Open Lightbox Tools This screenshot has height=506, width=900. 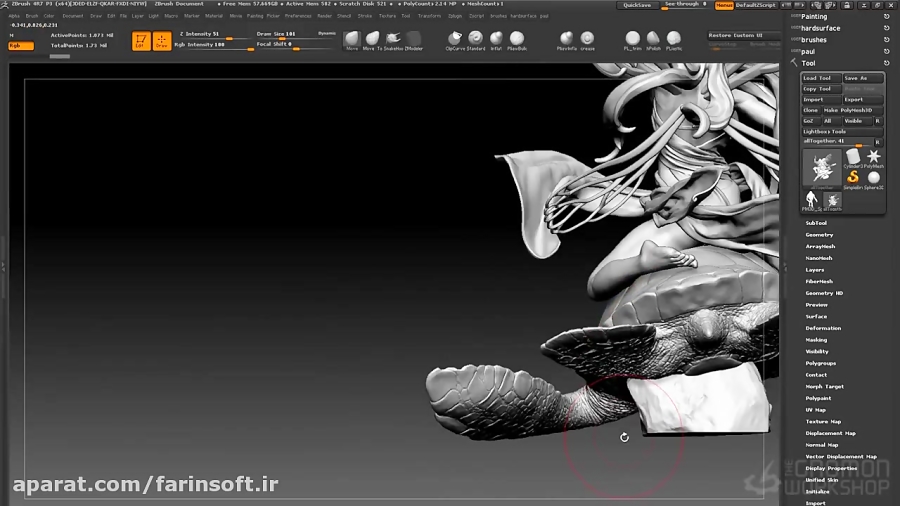(x=843, y=131)
